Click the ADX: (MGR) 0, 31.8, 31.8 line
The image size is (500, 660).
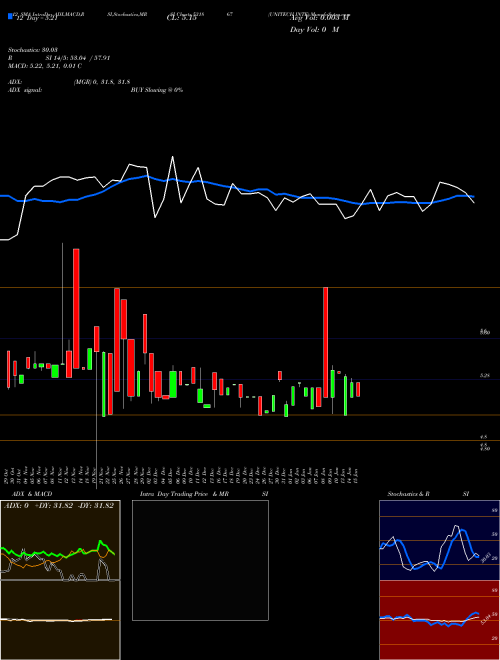click(x=69, y=82)
